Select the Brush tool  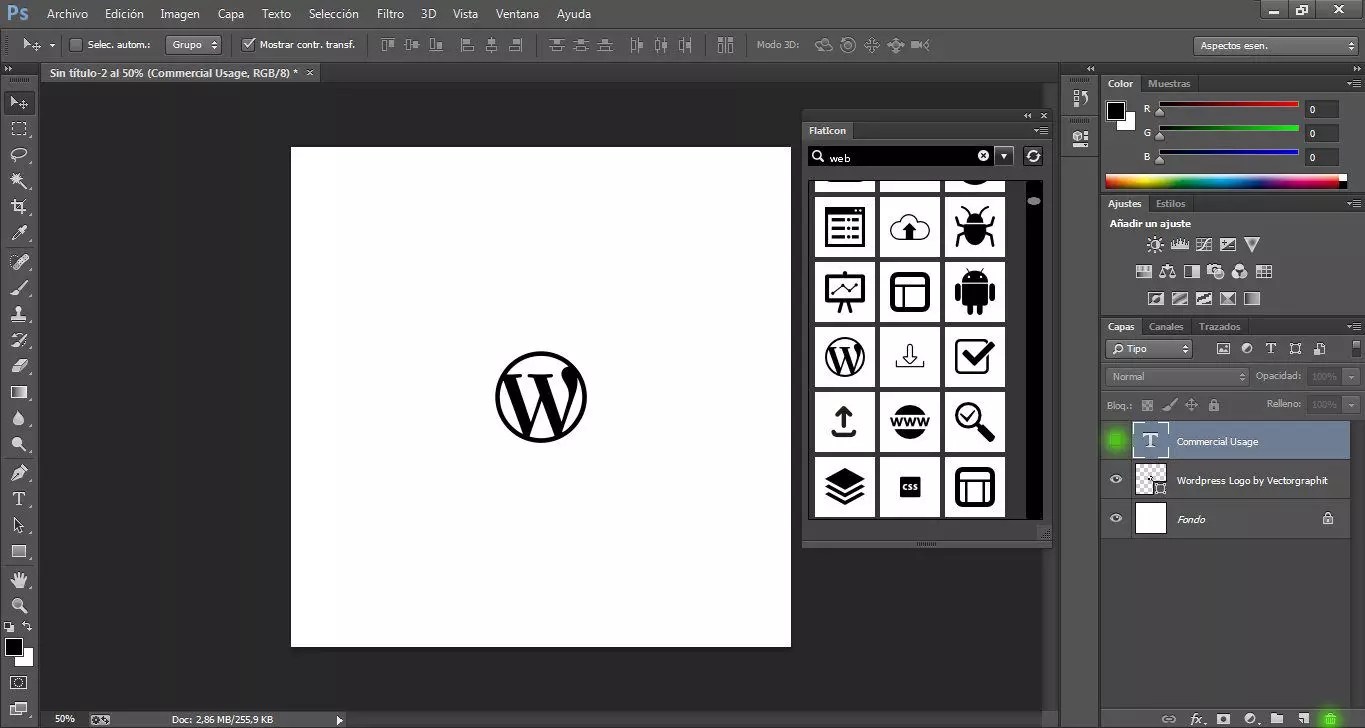point(19,288)
